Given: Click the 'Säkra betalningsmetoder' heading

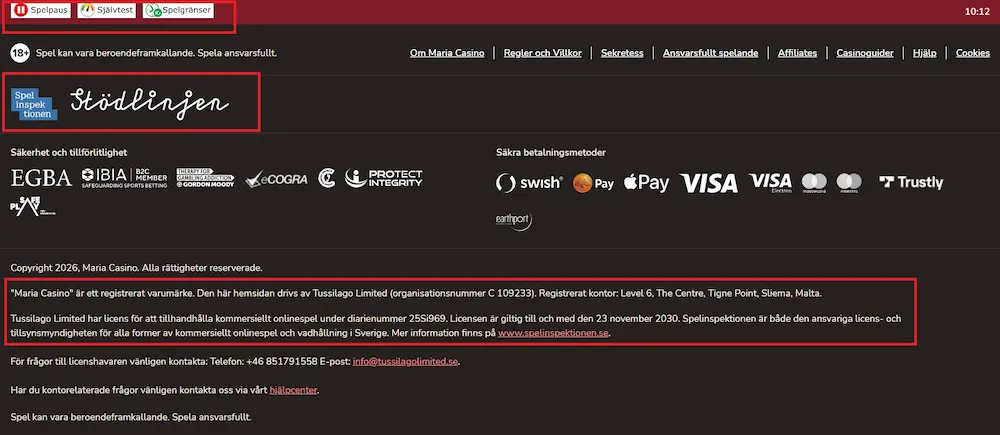Looking at the screenshot, I should tap(551, 152).
